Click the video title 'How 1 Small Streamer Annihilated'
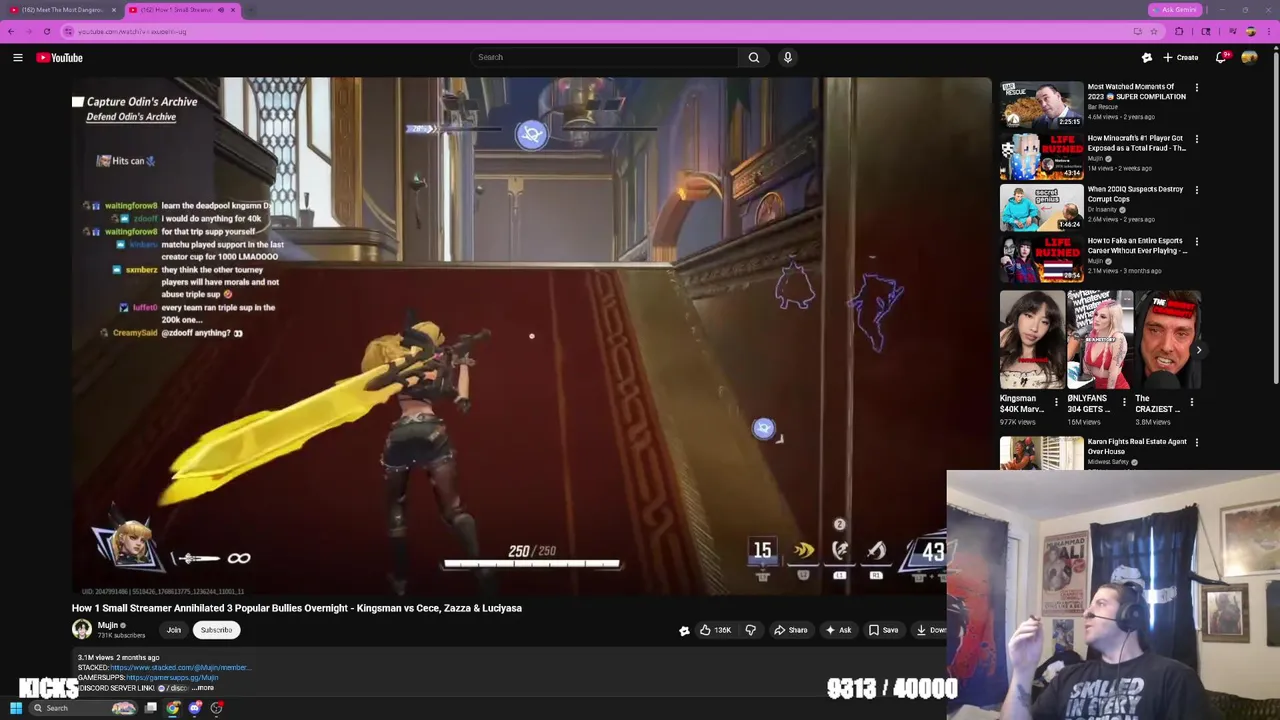This screenshot has height=720, width=1280. [x=297, y=608]
